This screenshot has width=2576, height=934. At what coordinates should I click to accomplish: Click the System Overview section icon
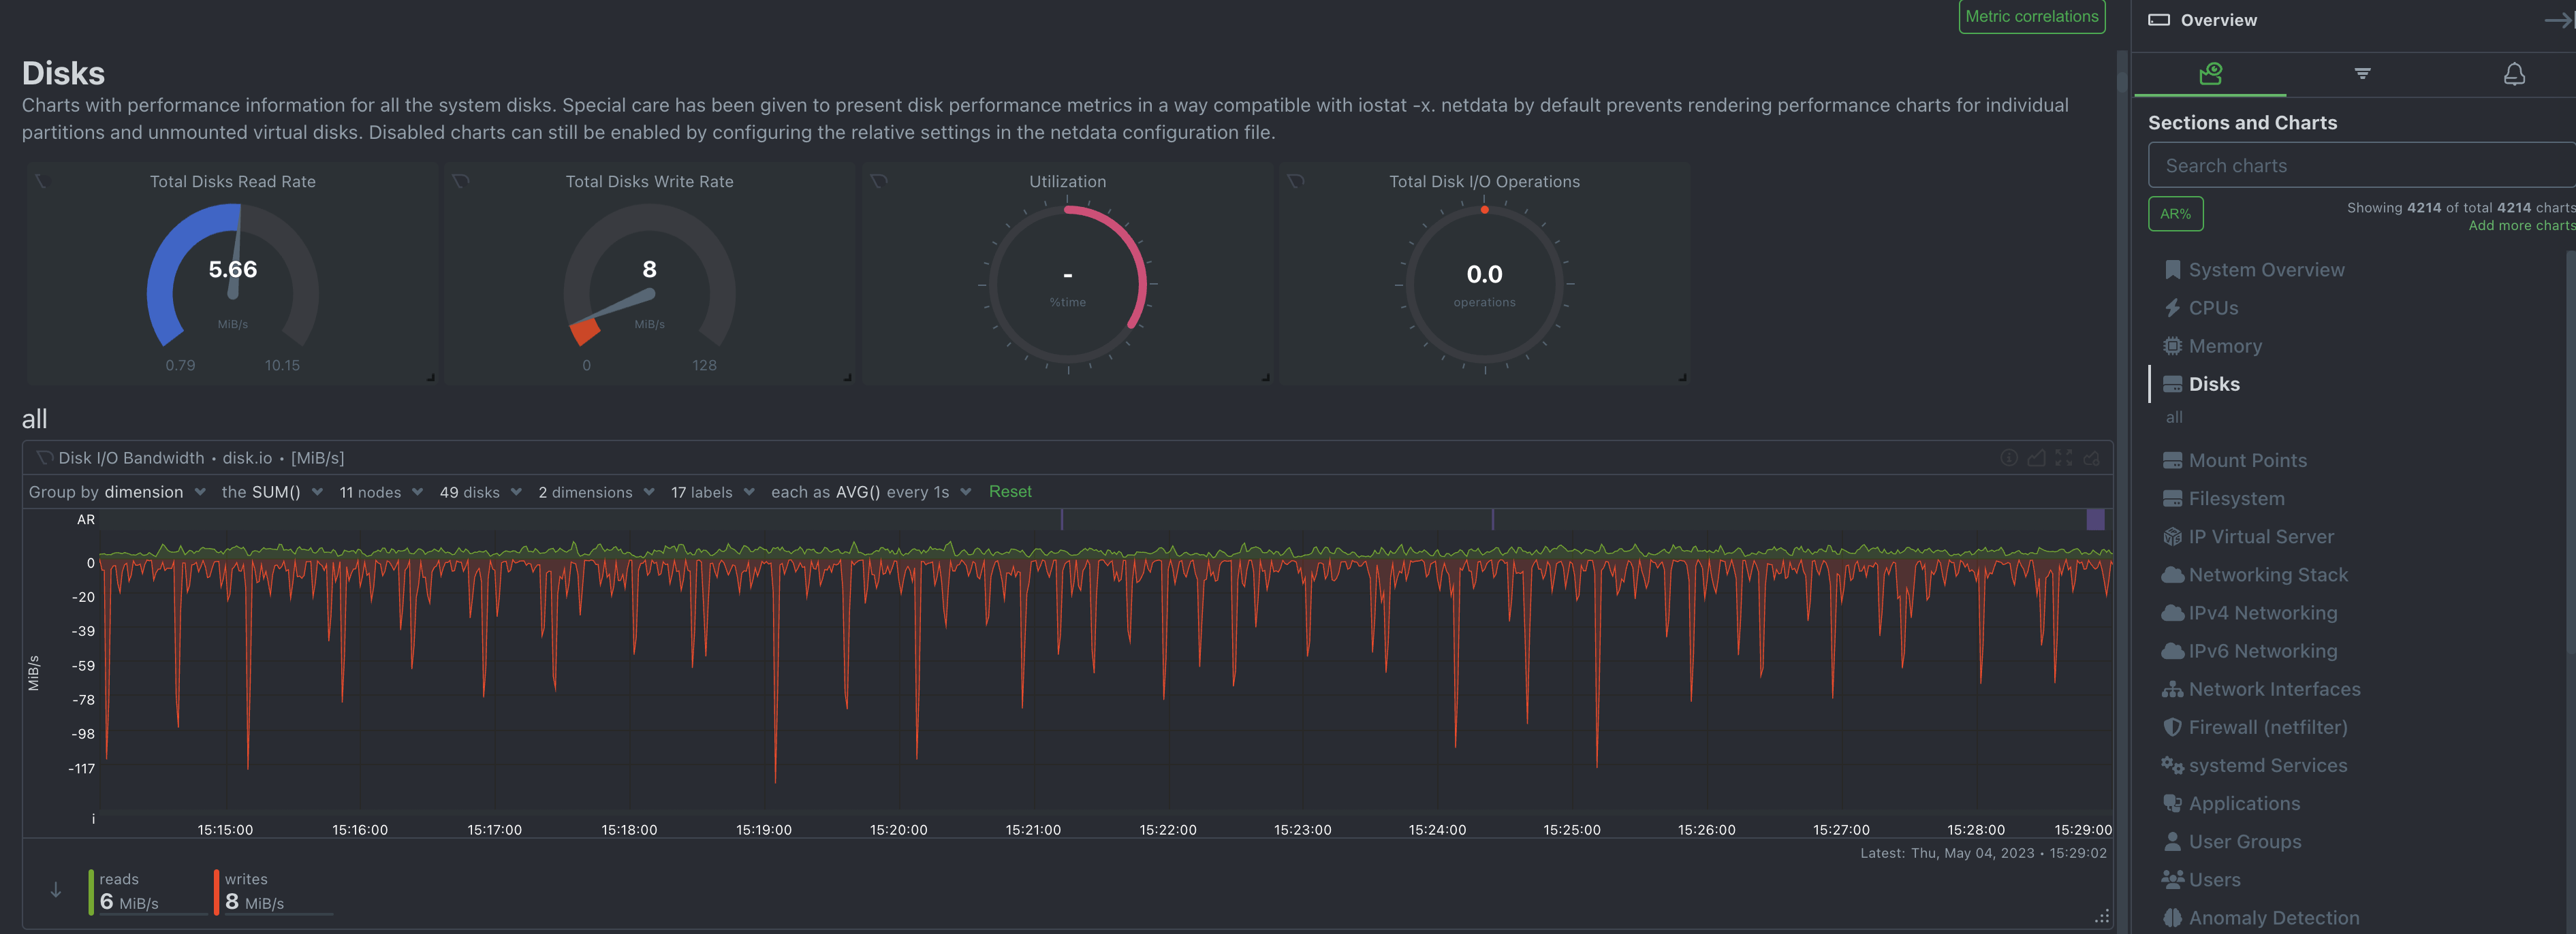2172,269
